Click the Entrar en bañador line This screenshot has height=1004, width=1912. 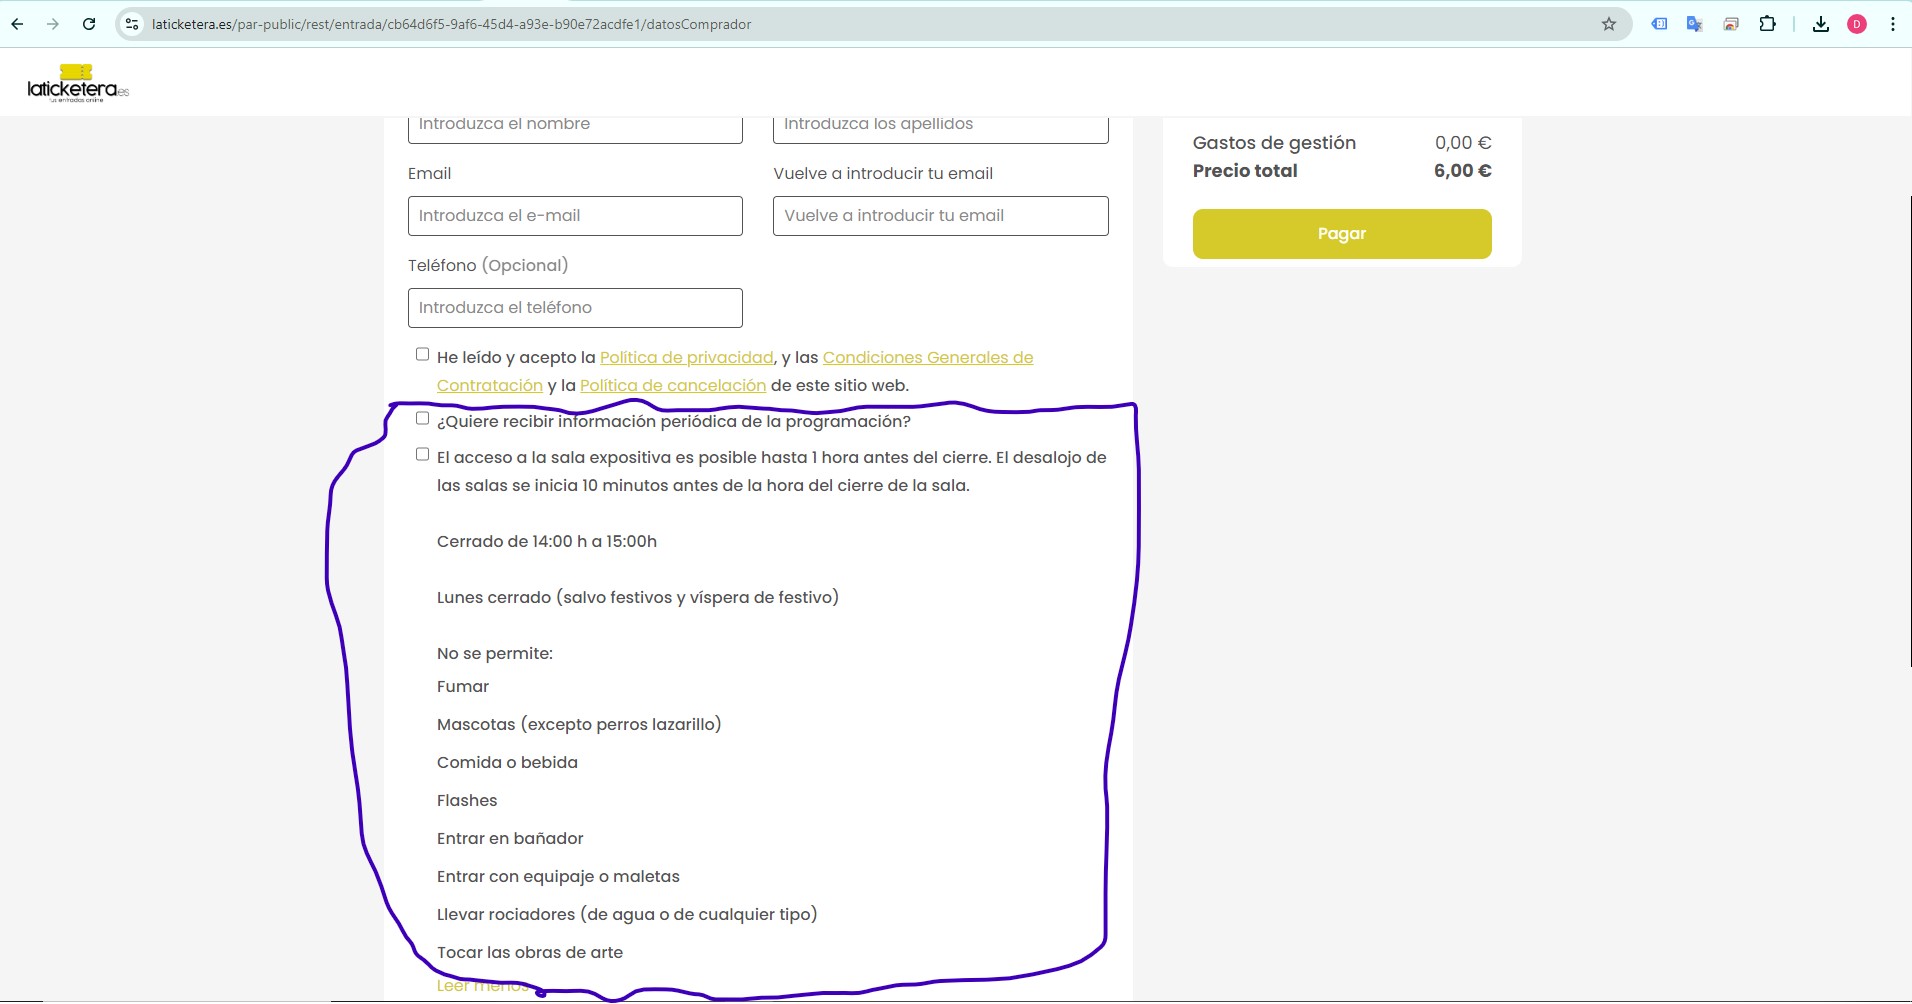[x=510, y=838]
